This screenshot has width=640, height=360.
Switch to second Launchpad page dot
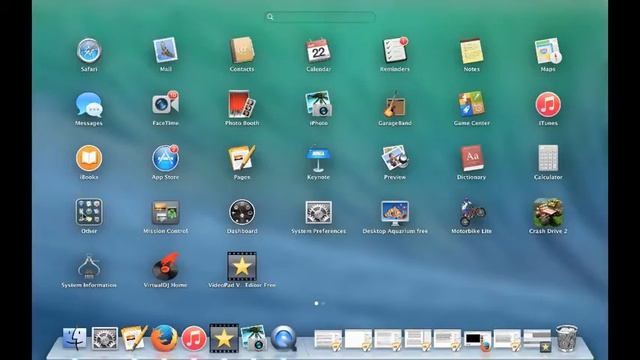coord(323,303)
